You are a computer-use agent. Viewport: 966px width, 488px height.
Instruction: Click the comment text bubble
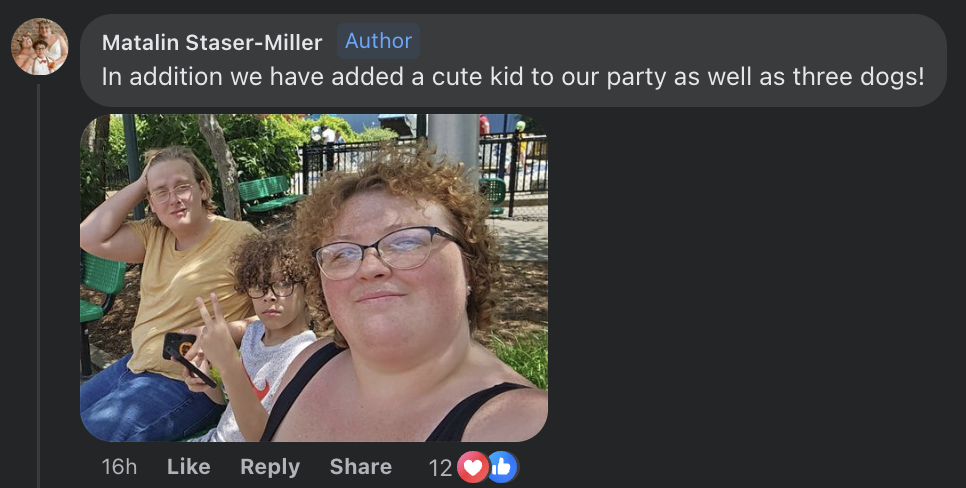click(x=513, y=60)
